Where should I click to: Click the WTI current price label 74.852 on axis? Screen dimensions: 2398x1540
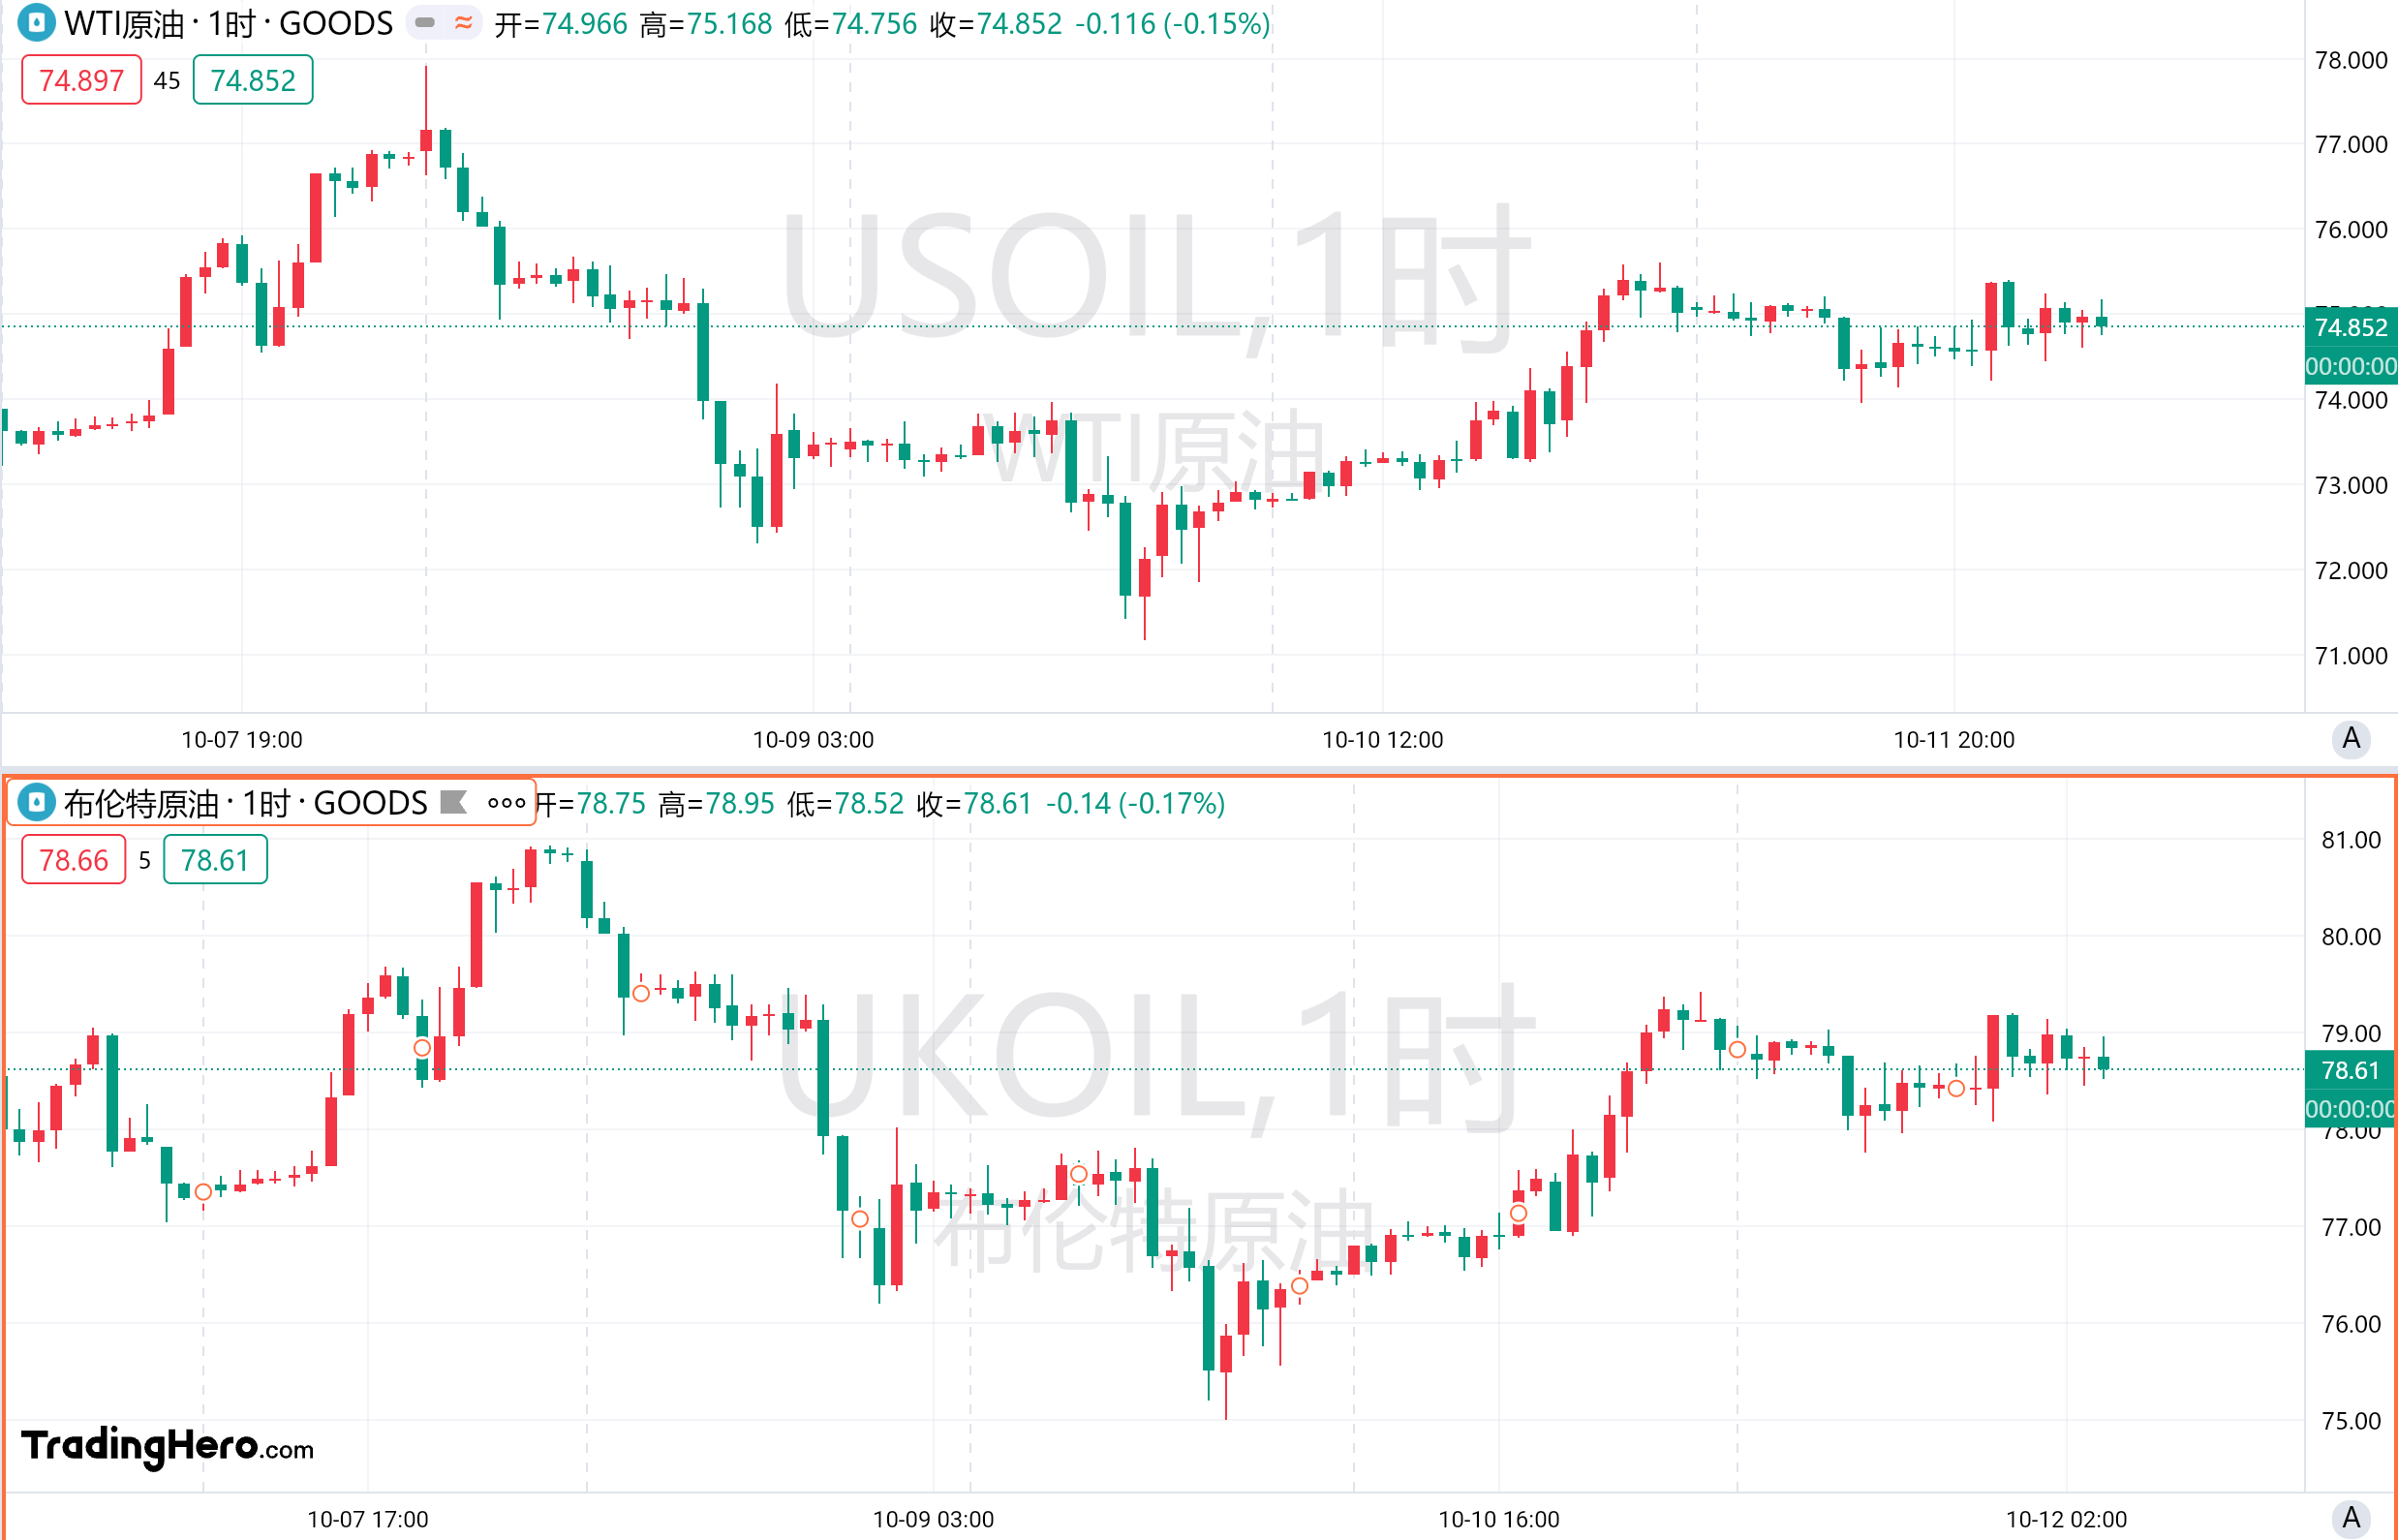(2350, 327)
